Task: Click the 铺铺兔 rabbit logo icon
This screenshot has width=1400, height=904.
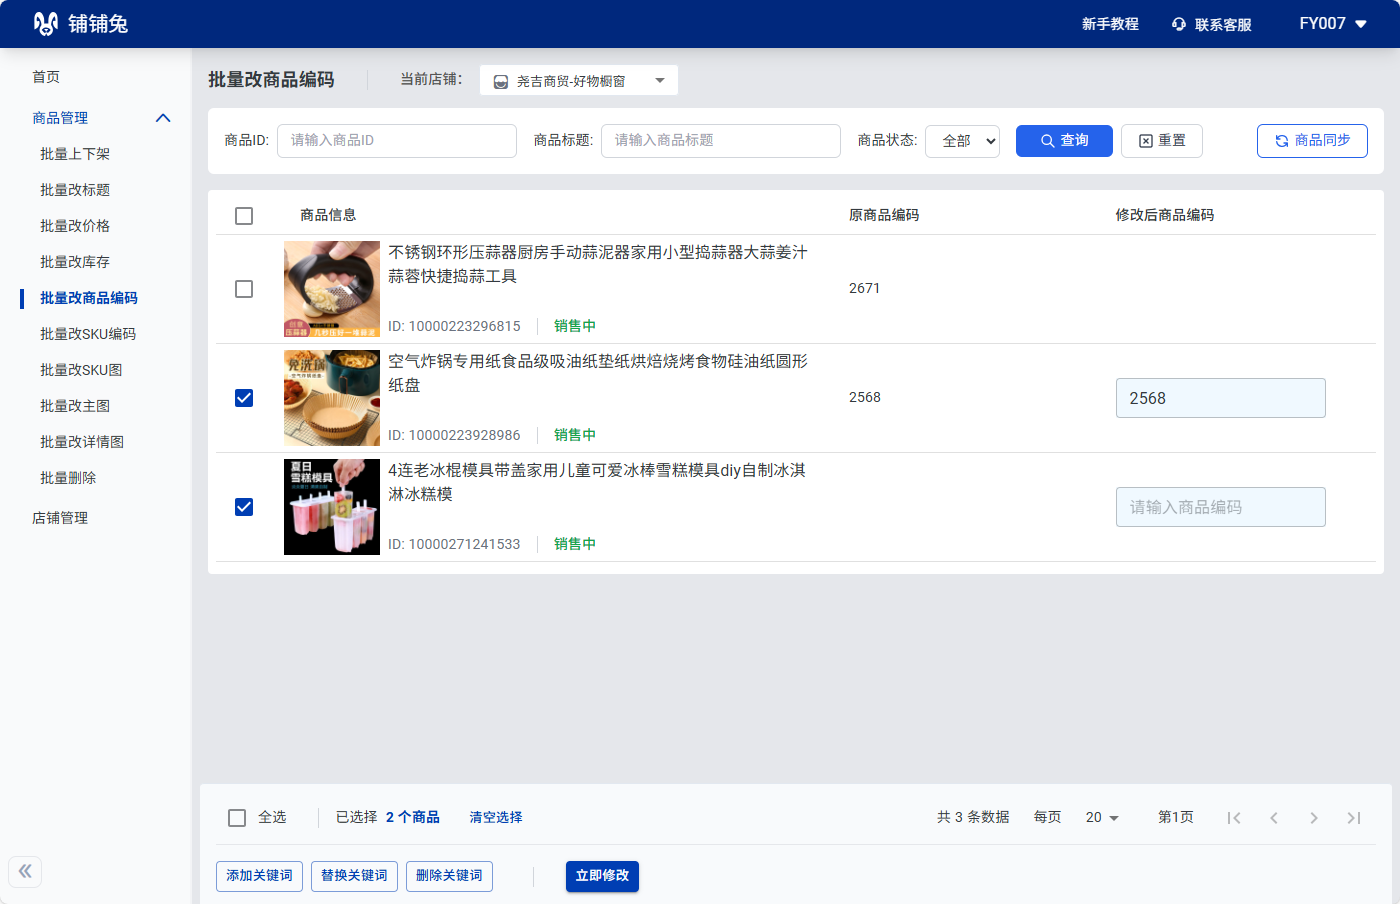Action: click(x=46, y=24)
